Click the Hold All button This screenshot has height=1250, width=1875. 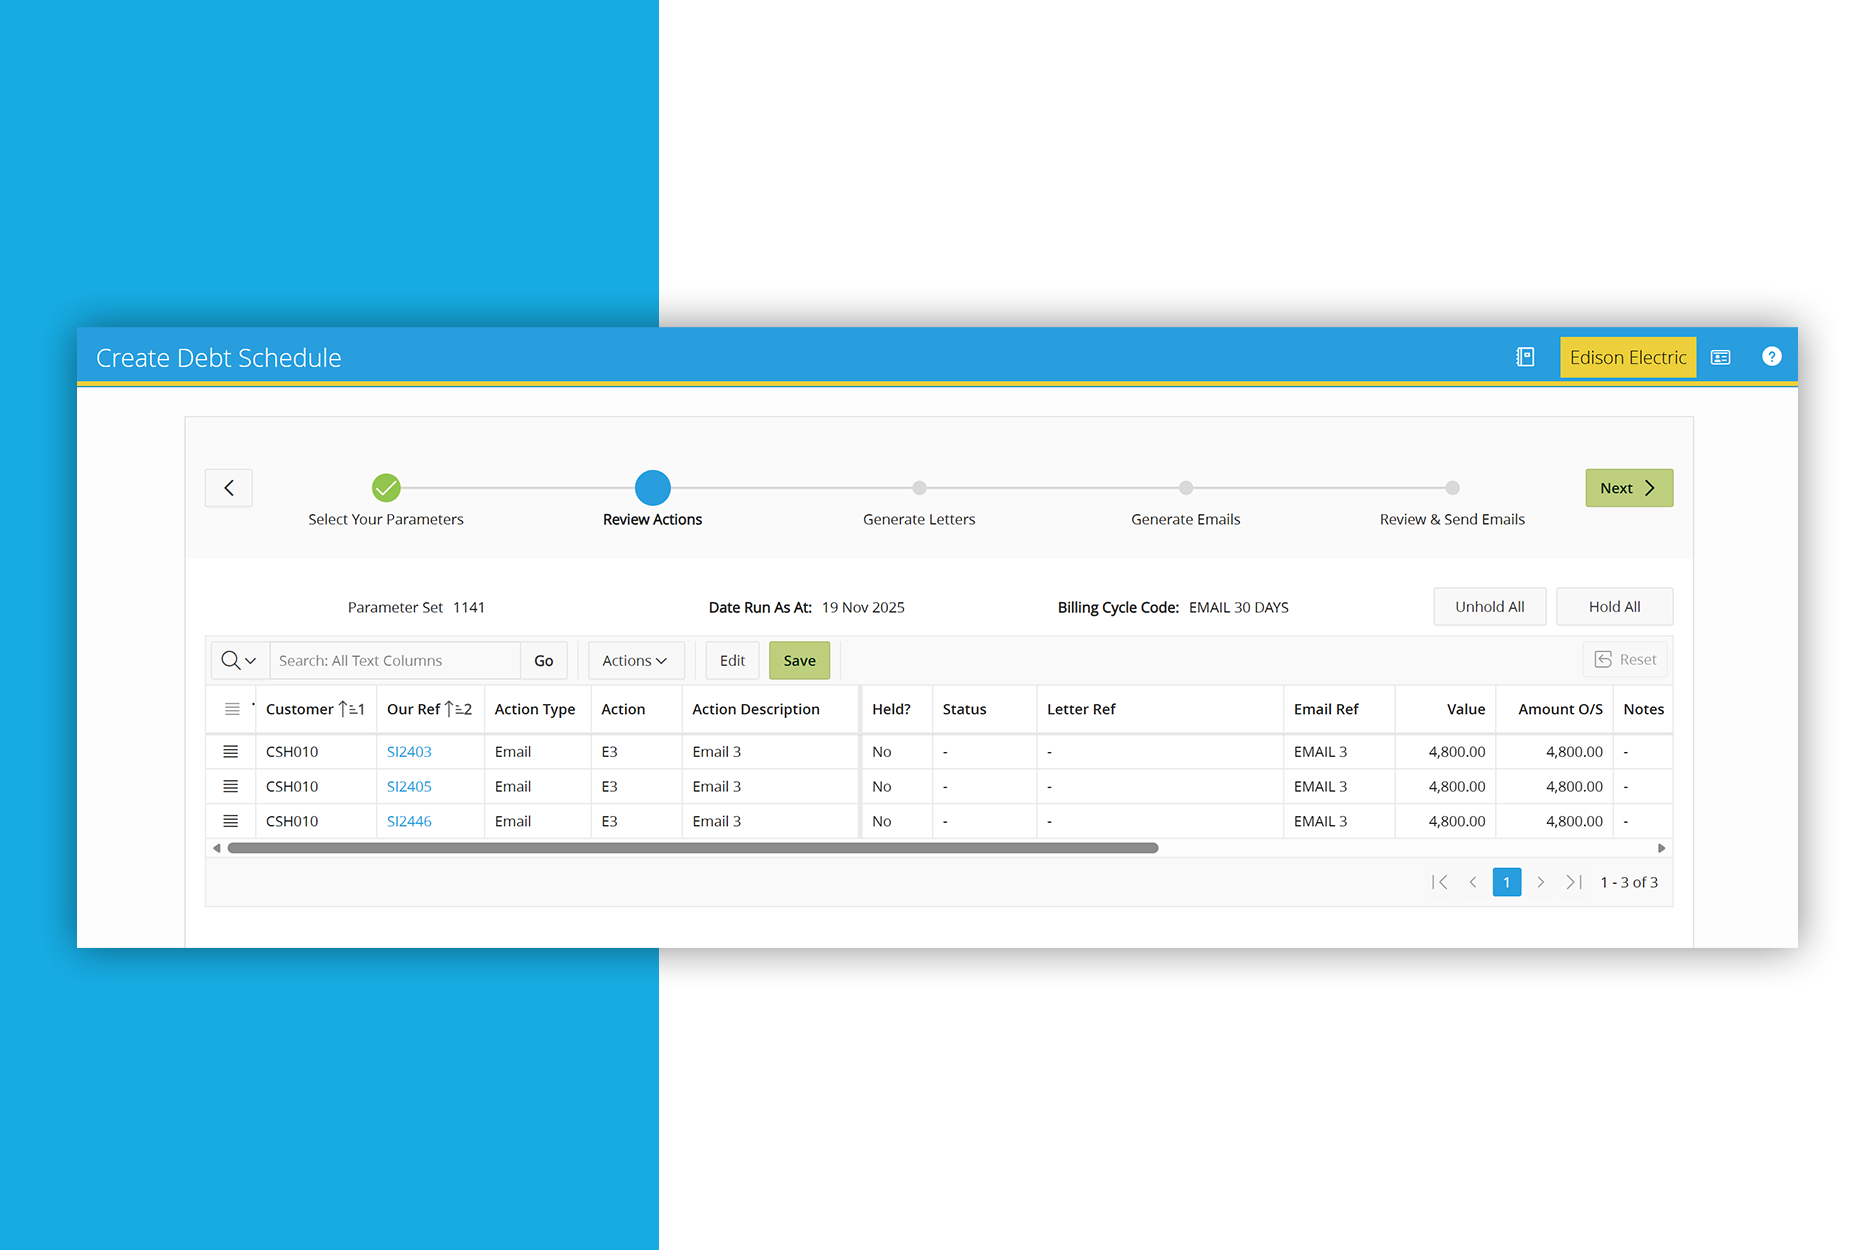(1614, 607)
